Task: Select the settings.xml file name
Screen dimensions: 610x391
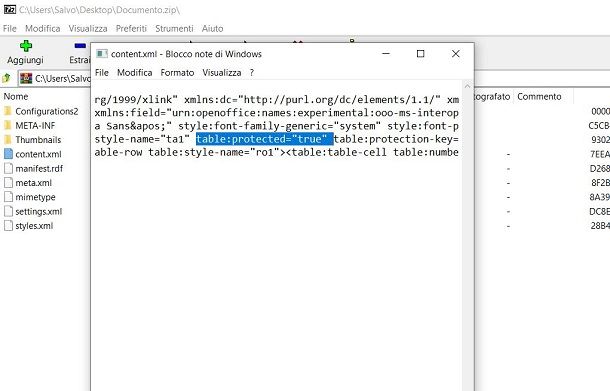Action: pos(39,212)
